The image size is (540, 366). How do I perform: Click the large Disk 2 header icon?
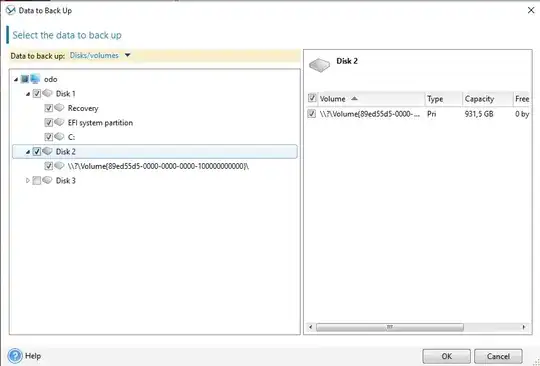(319, 65)
